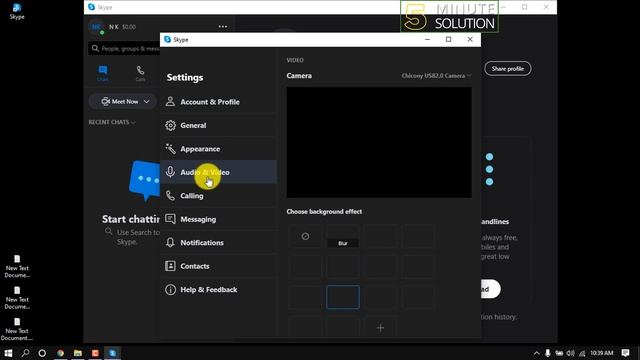
Task: Click the Share profile button
Action: click(x=507, y=69)
